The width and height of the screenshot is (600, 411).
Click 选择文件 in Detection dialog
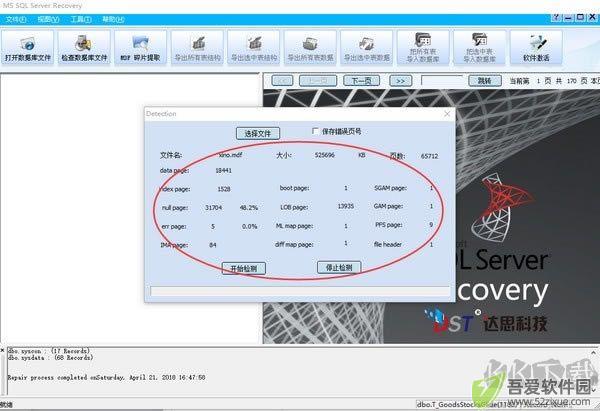point(258,134)
